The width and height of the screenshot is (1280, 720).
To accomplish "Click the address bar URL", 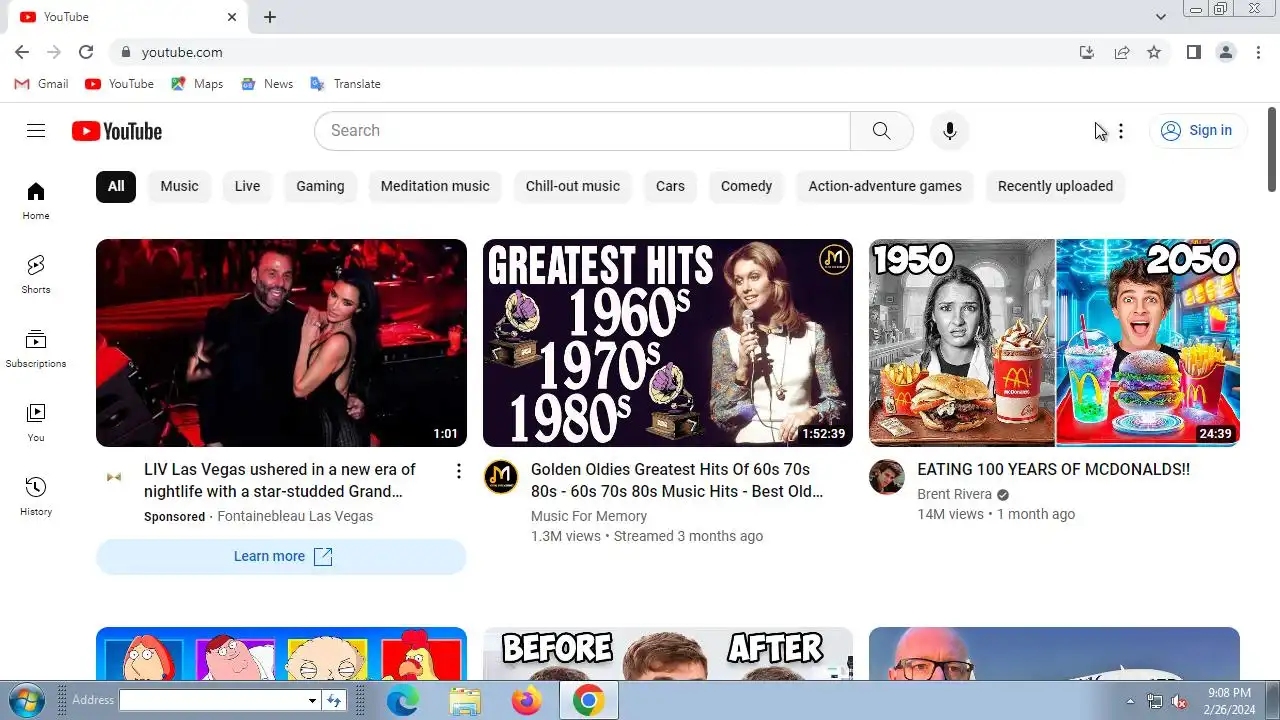I will 182,52.
